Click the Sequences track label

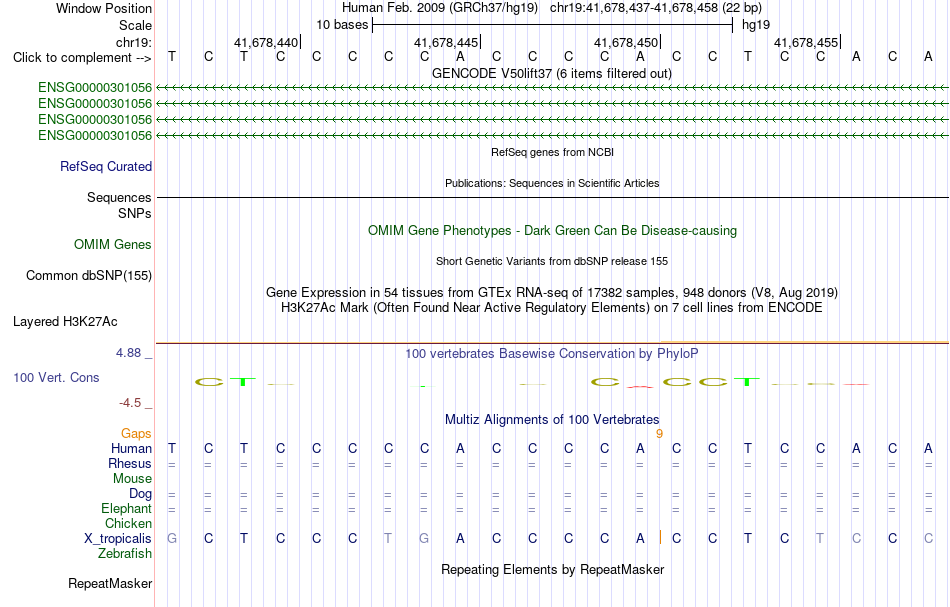(119, 197)
